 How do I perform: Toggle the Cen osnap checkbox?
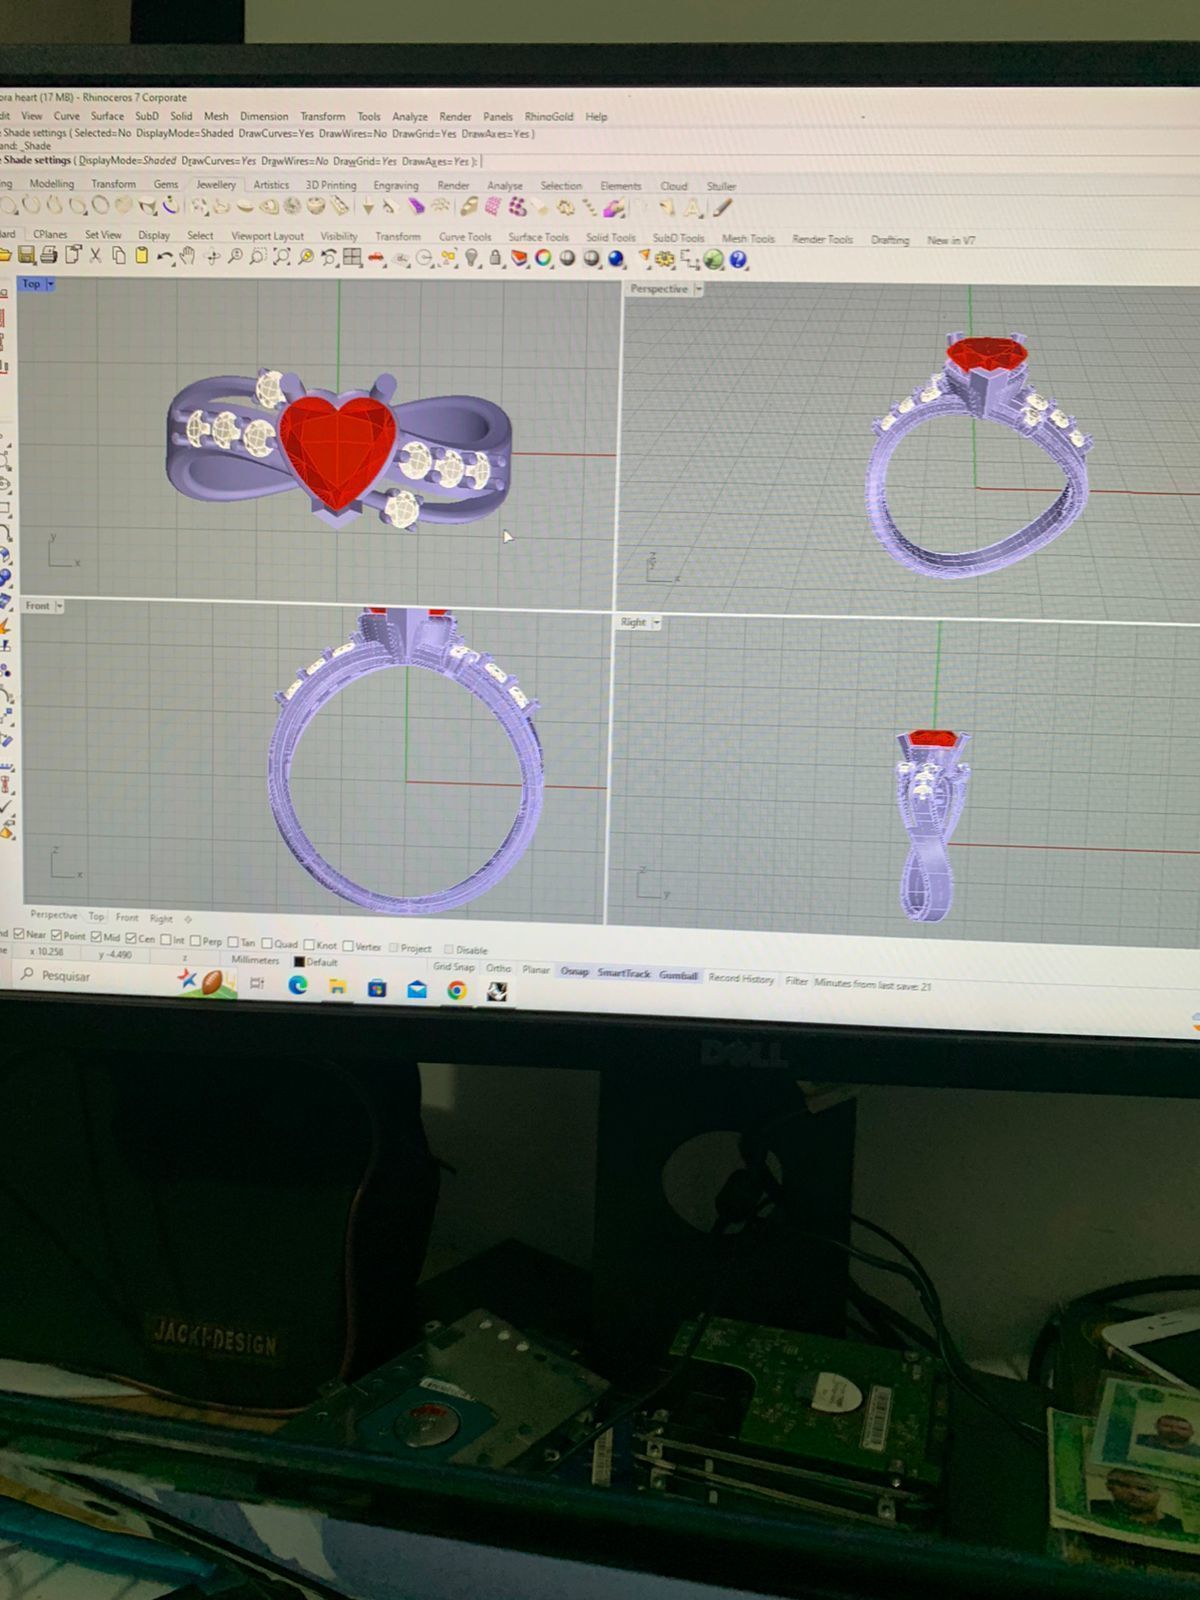pos(131,938)
